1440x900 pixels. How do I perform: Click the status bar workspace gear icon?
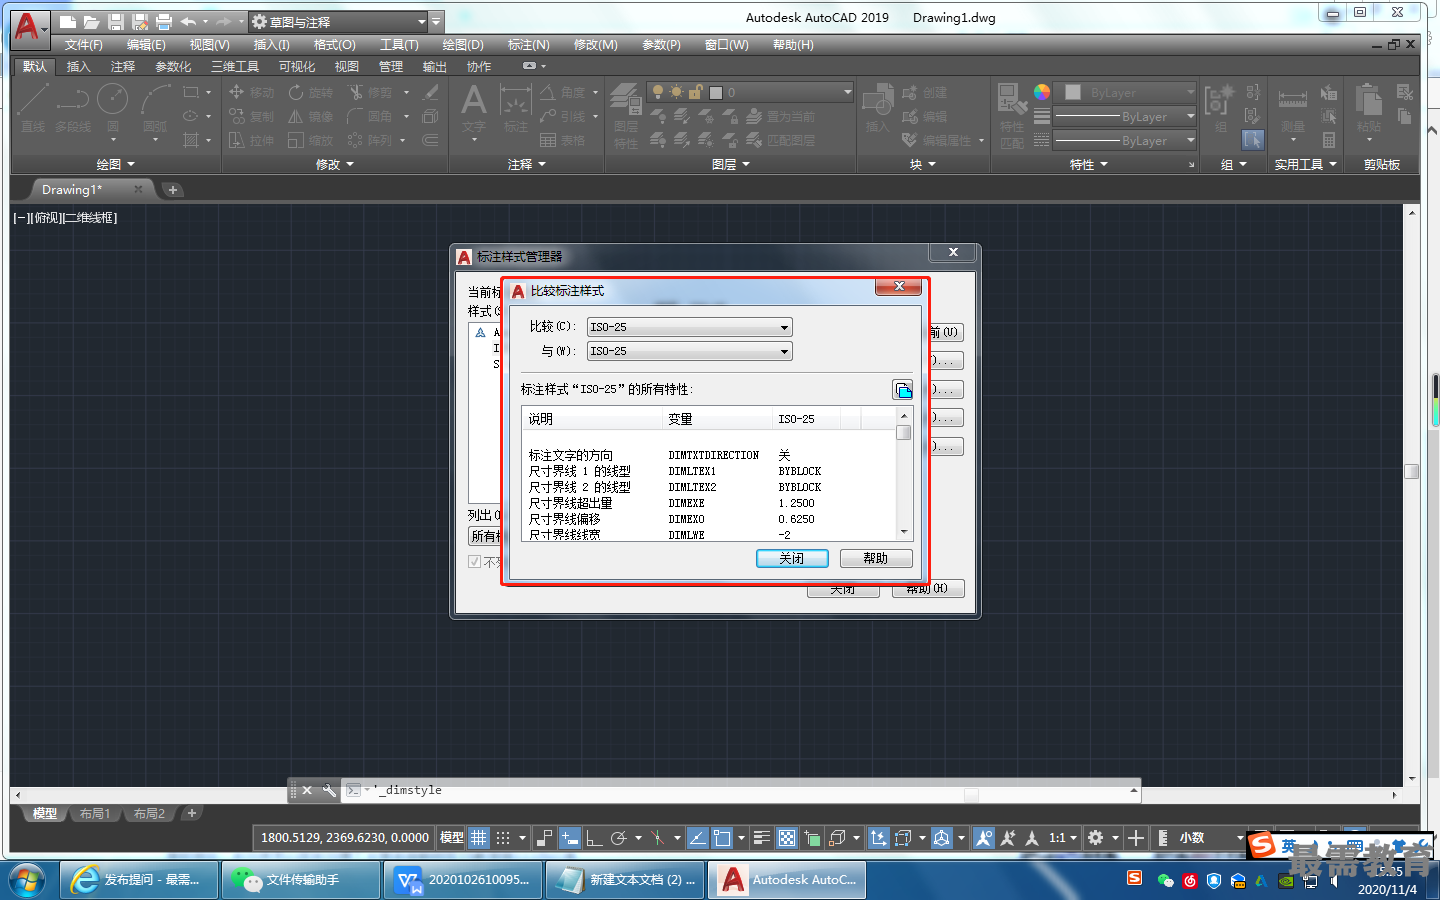click(x=1096, y=838)
